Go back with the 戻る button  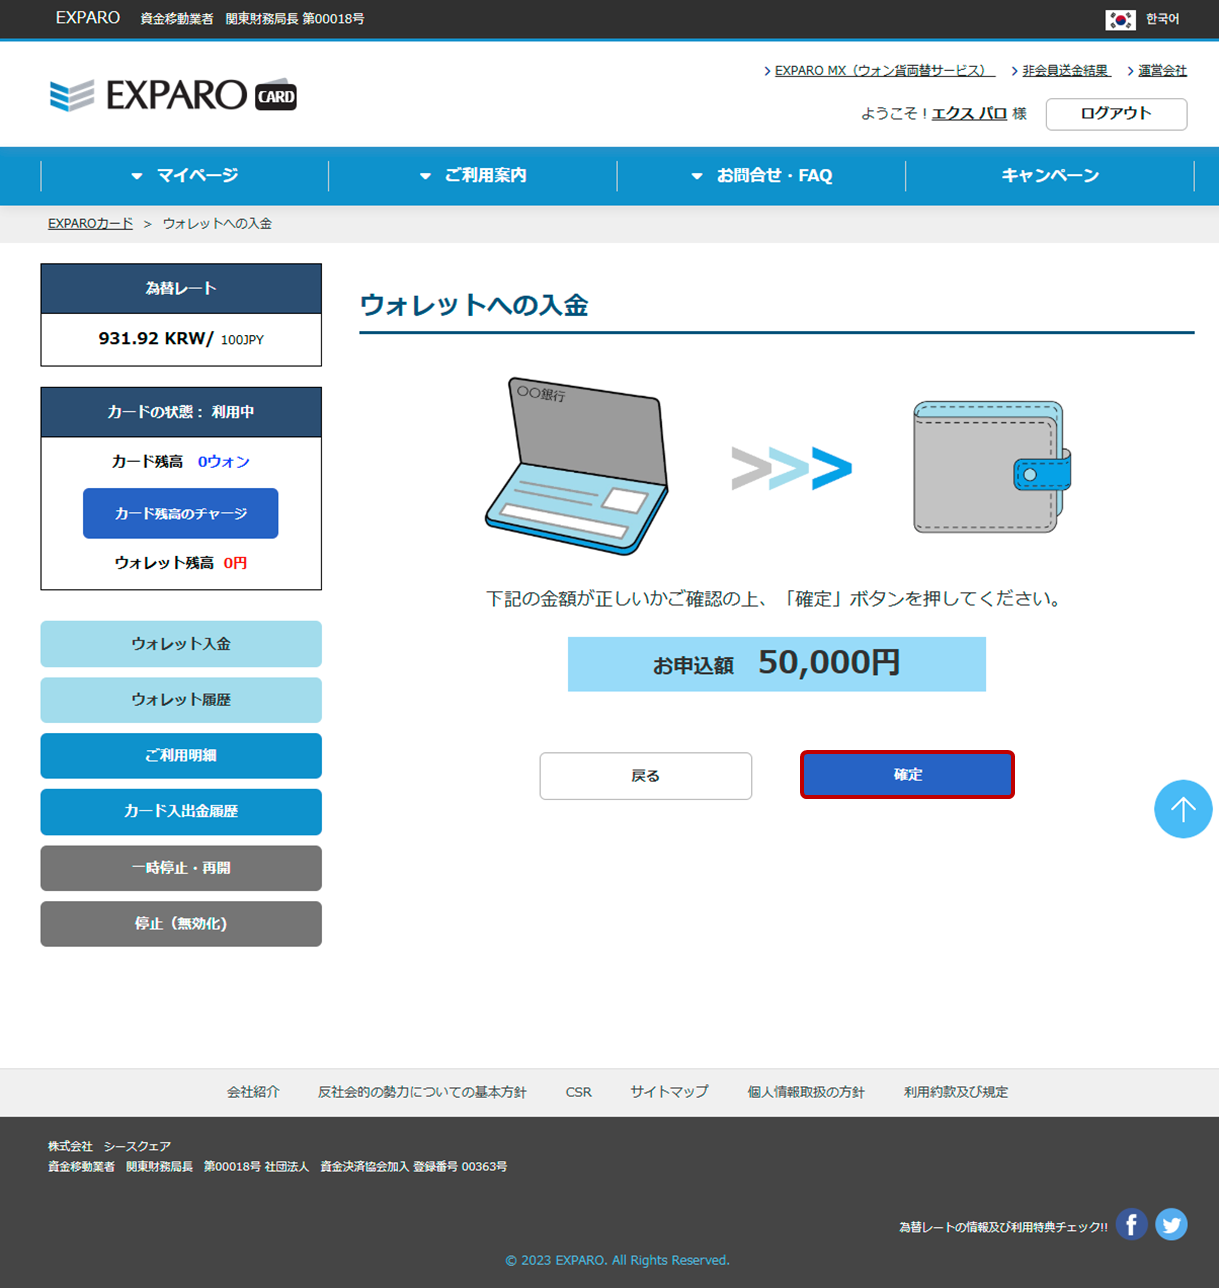coord(645,776)
